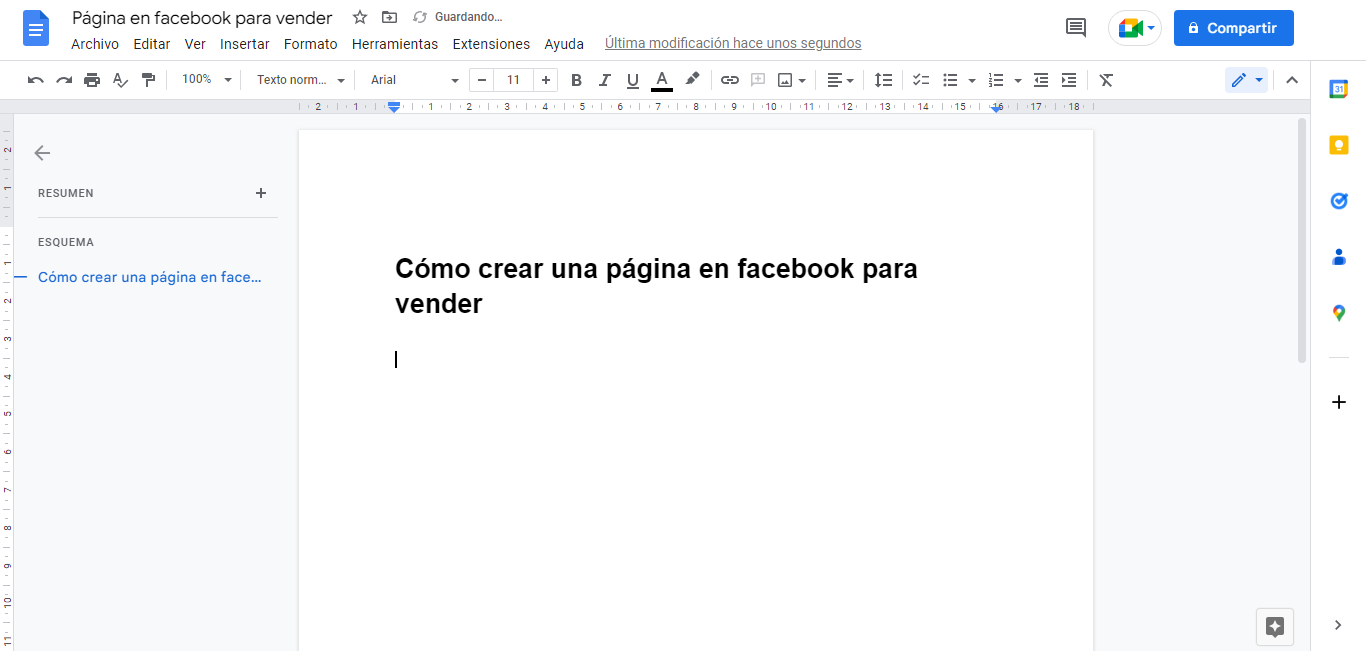Select the paint format tool
Screen dimensions: 1366x651
148,80
